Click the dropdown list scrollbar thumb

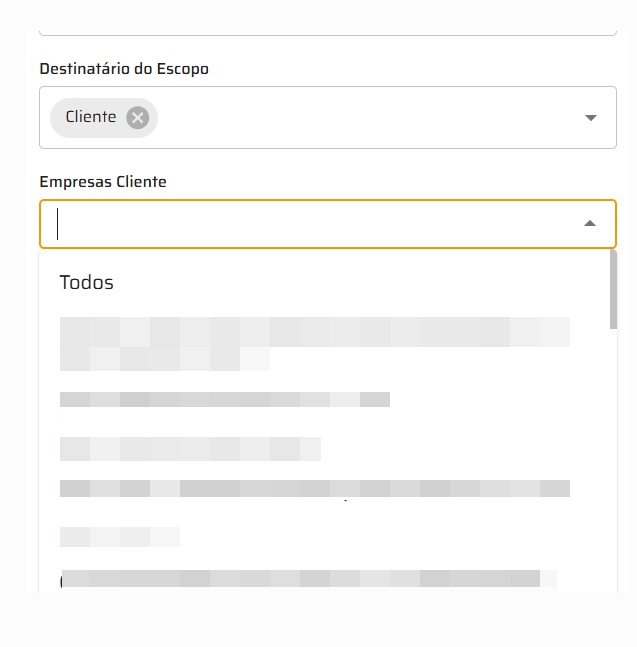613,288
